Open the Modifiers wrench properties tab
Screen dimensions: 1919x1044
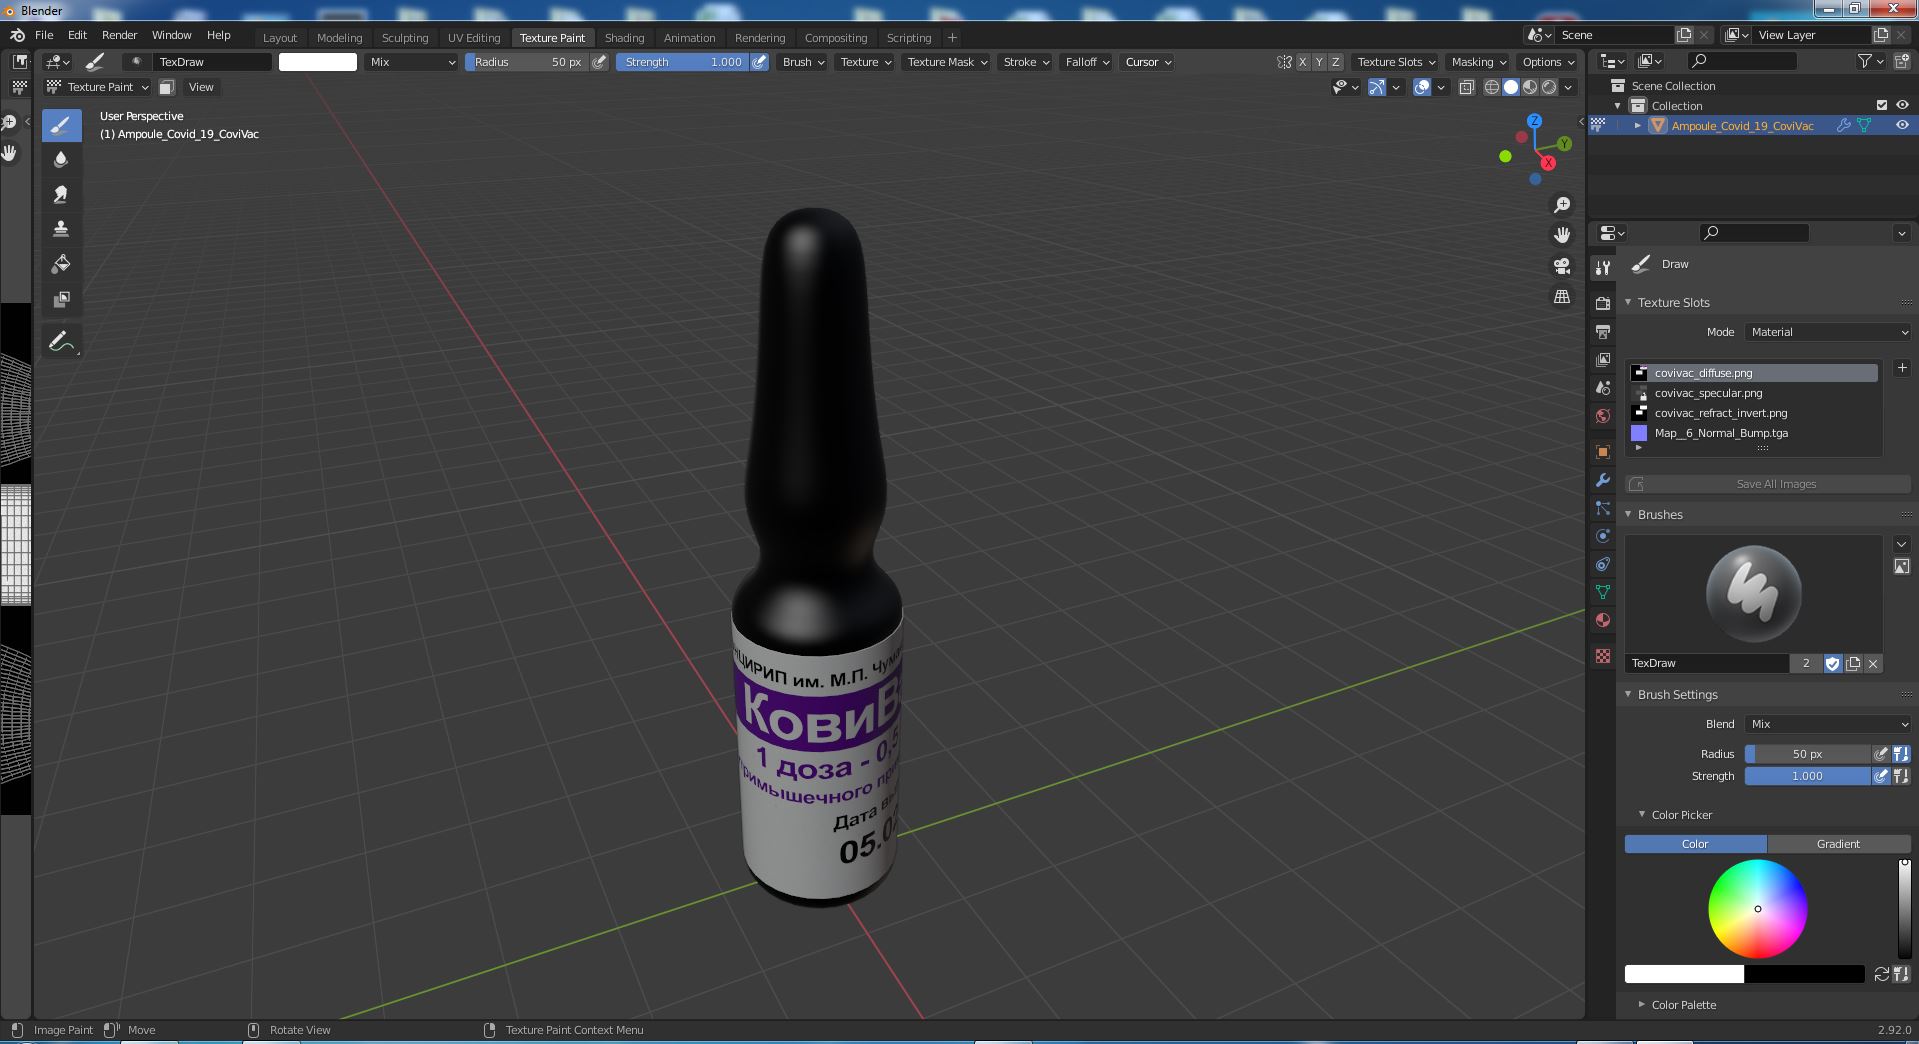(x=1603, y=480)
